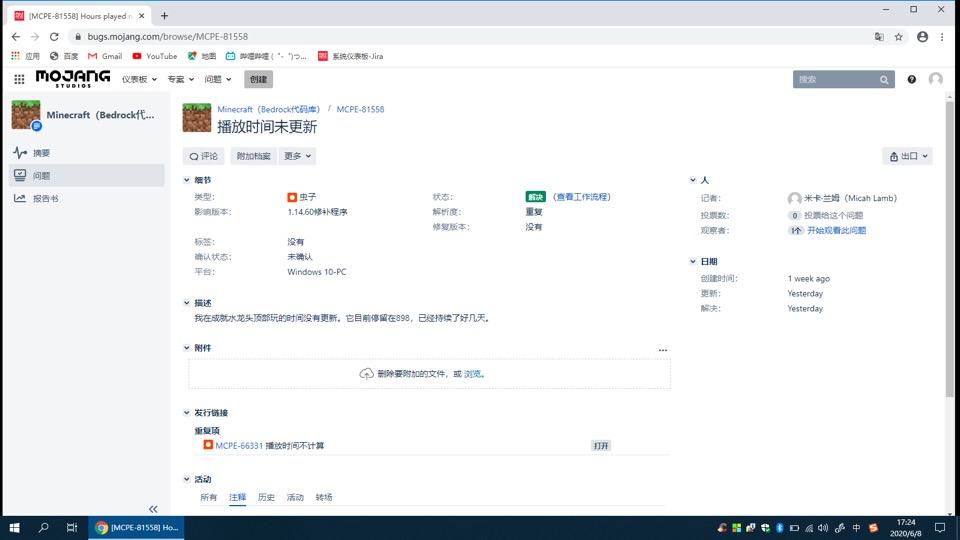Click the 附加档案 attach file button
The width and height of the screenshot is (960, 540).
(x=253, y=156)
